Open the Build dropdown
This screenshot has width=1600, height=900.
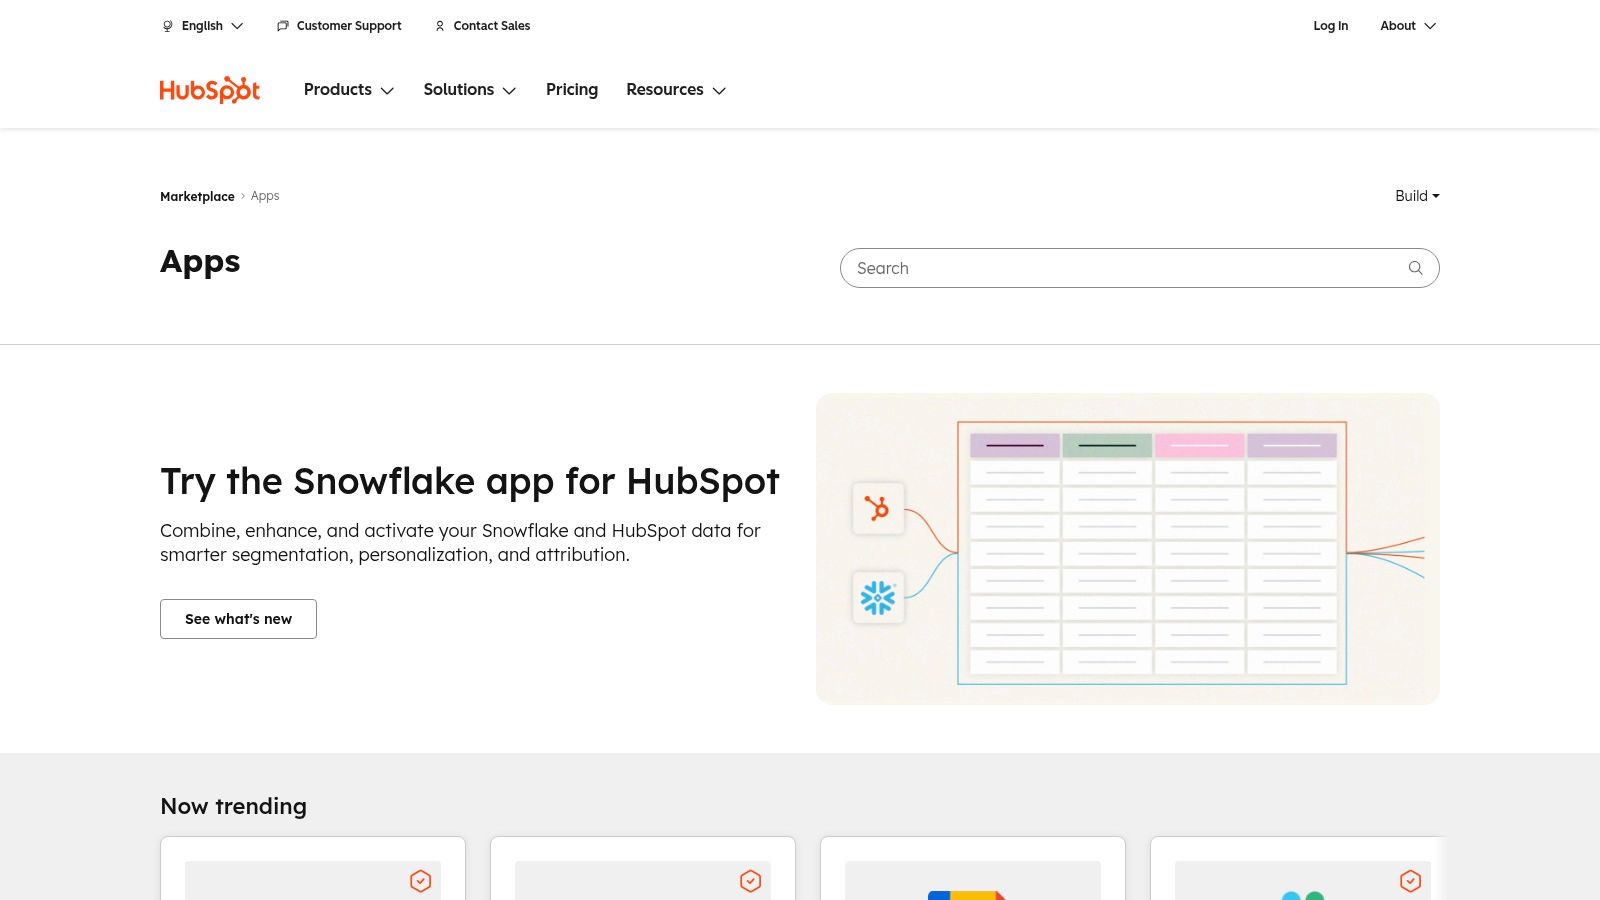pyautogui.click(x=1417, y=196)
